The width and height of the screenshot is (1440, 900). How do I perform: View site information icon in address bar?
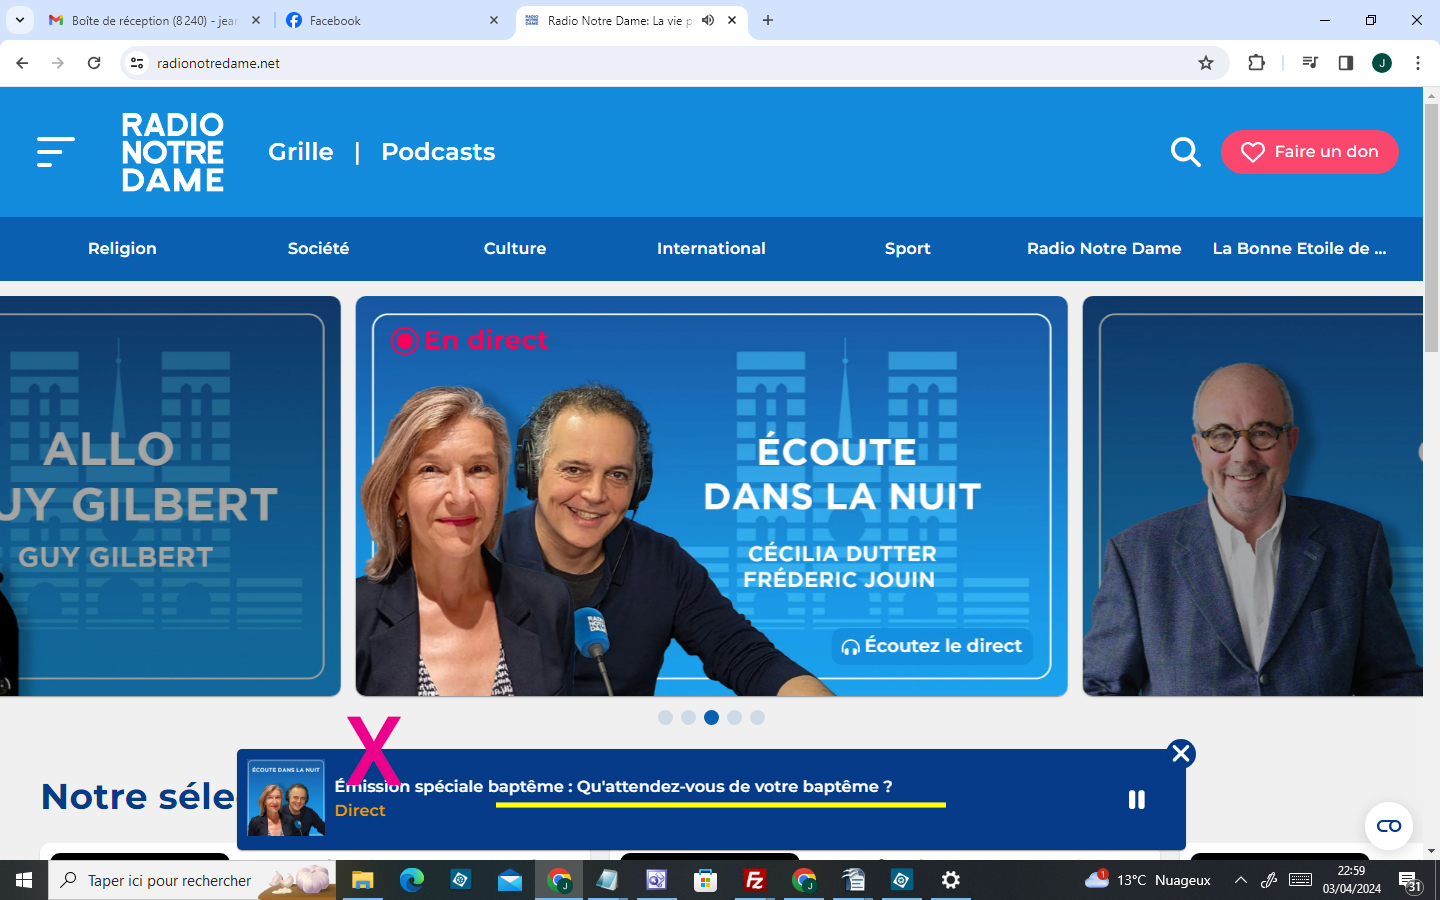click(x=137, y=63)
